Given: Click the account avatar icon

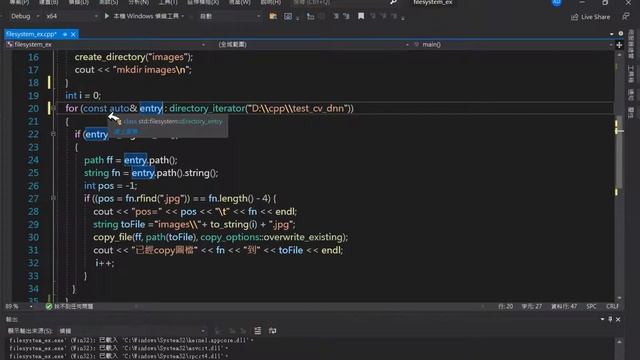Looking at the screenshot, I should click(557, 2).
